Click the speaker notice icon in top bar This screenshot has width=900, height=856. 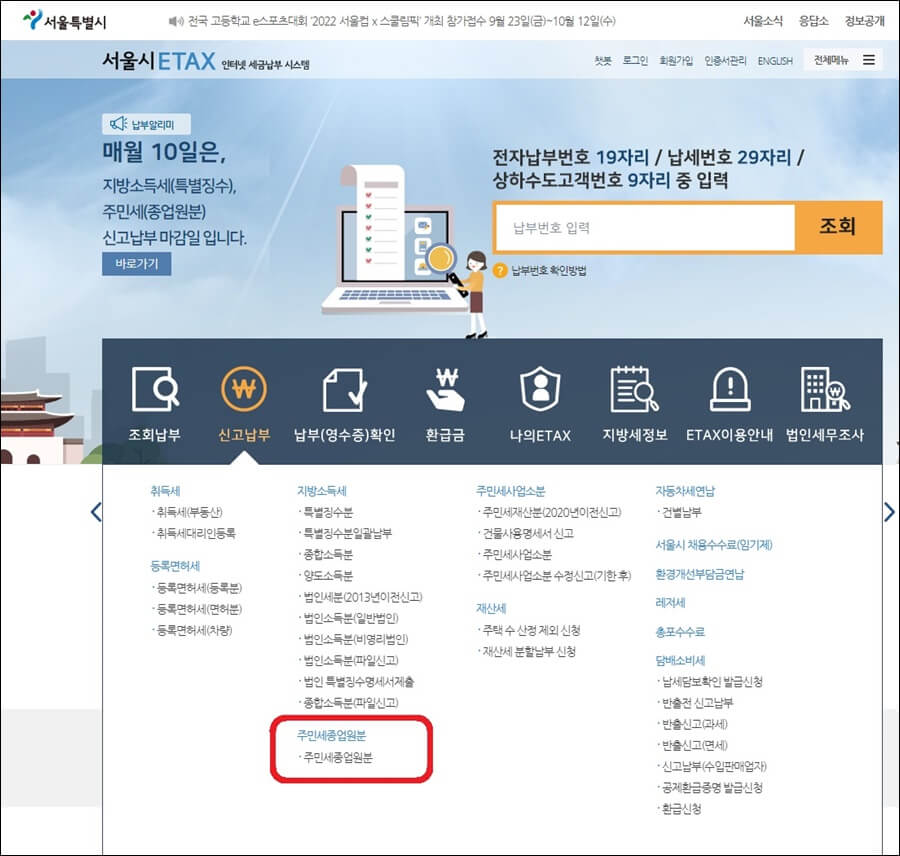[176, 21]
